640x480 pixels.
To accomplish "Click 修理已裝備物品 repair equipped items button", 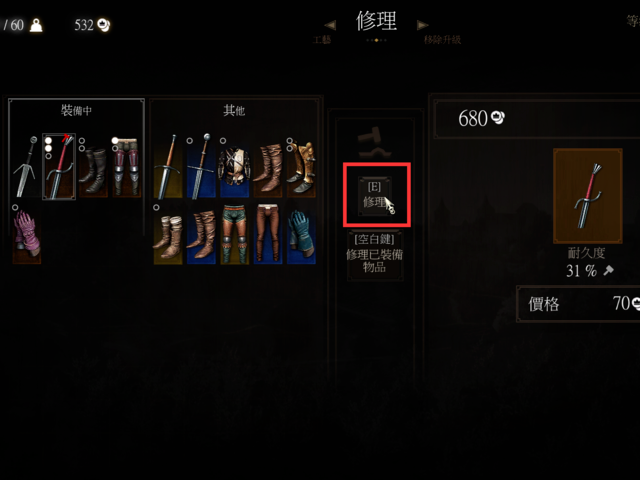I will (x=375, y=255).
